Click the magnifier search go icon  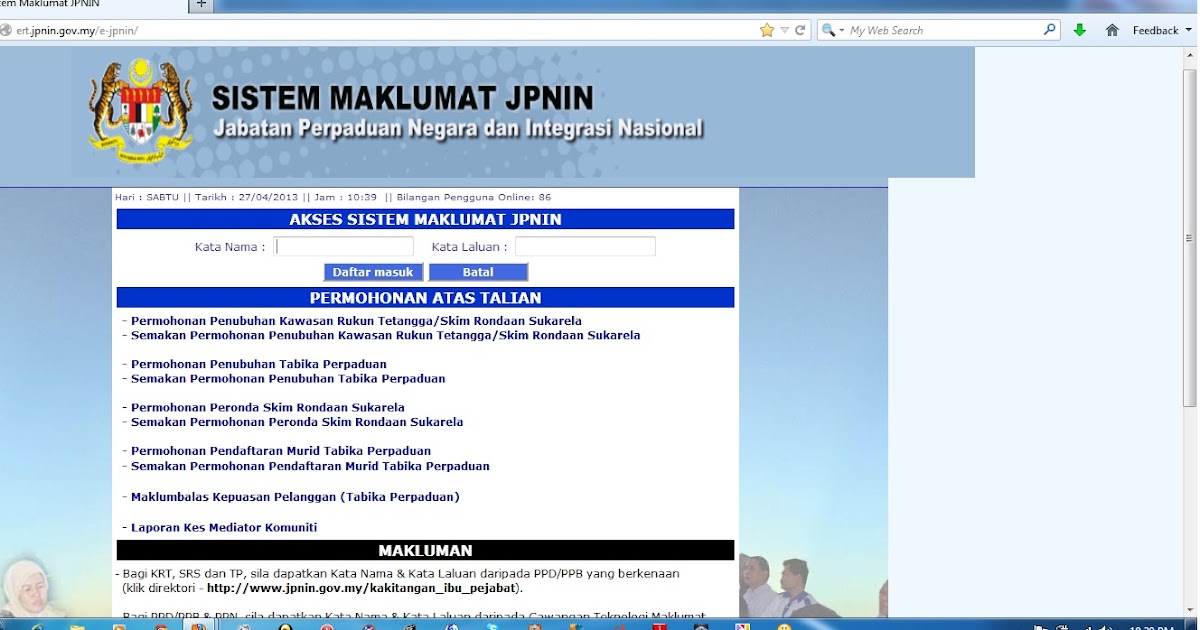pos(1050,30)
